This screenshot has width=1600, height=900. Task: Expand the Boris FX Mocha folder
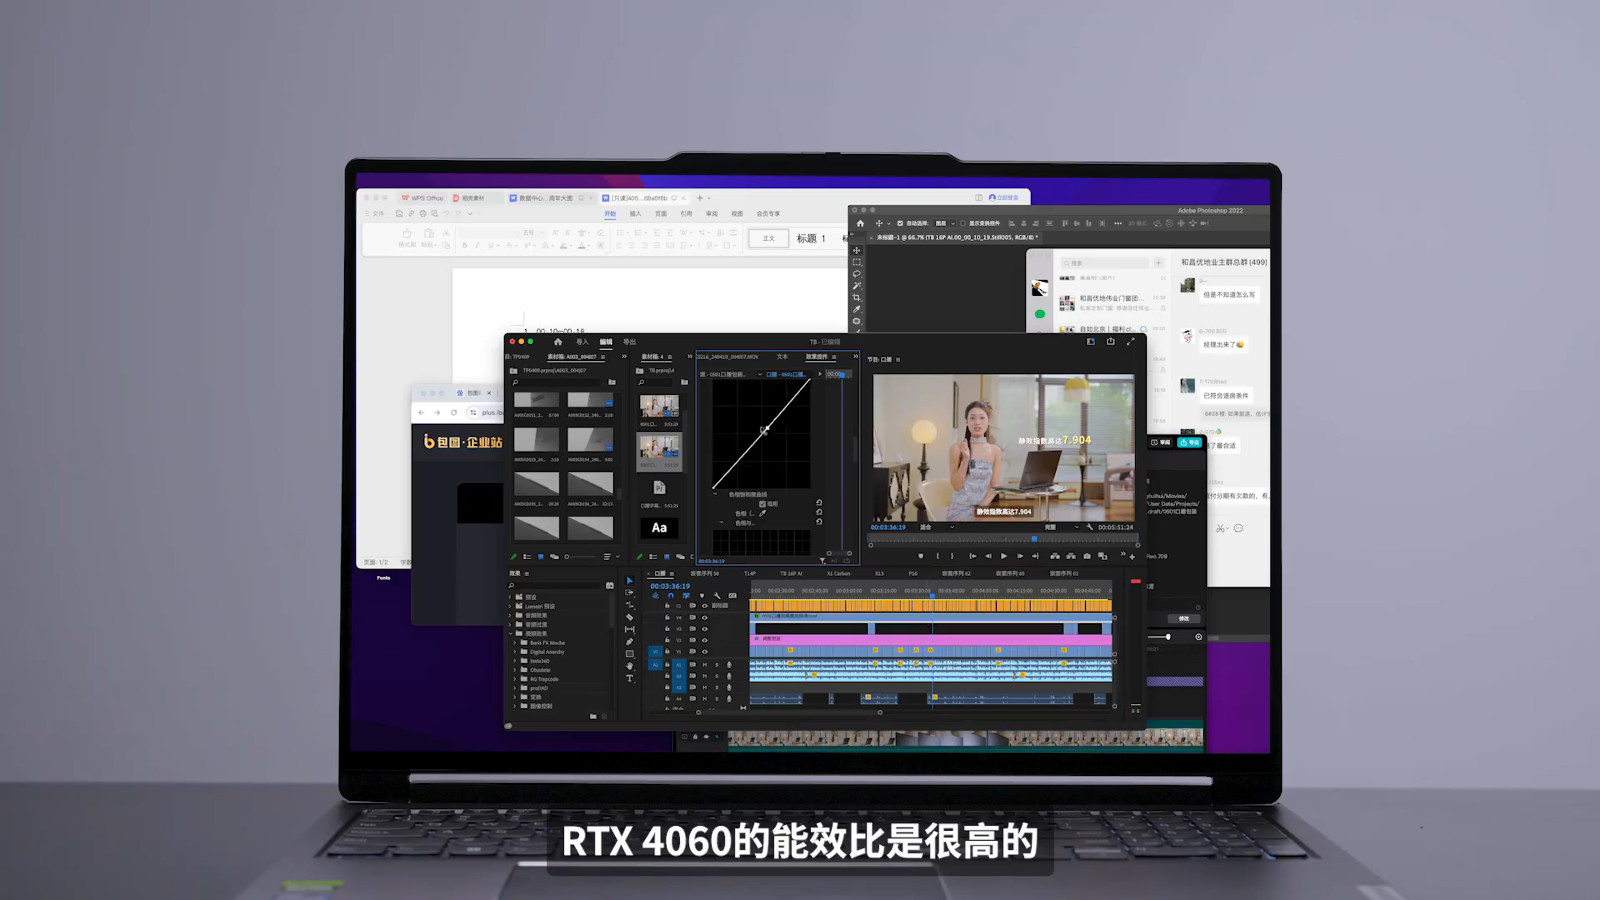(515, 643)
